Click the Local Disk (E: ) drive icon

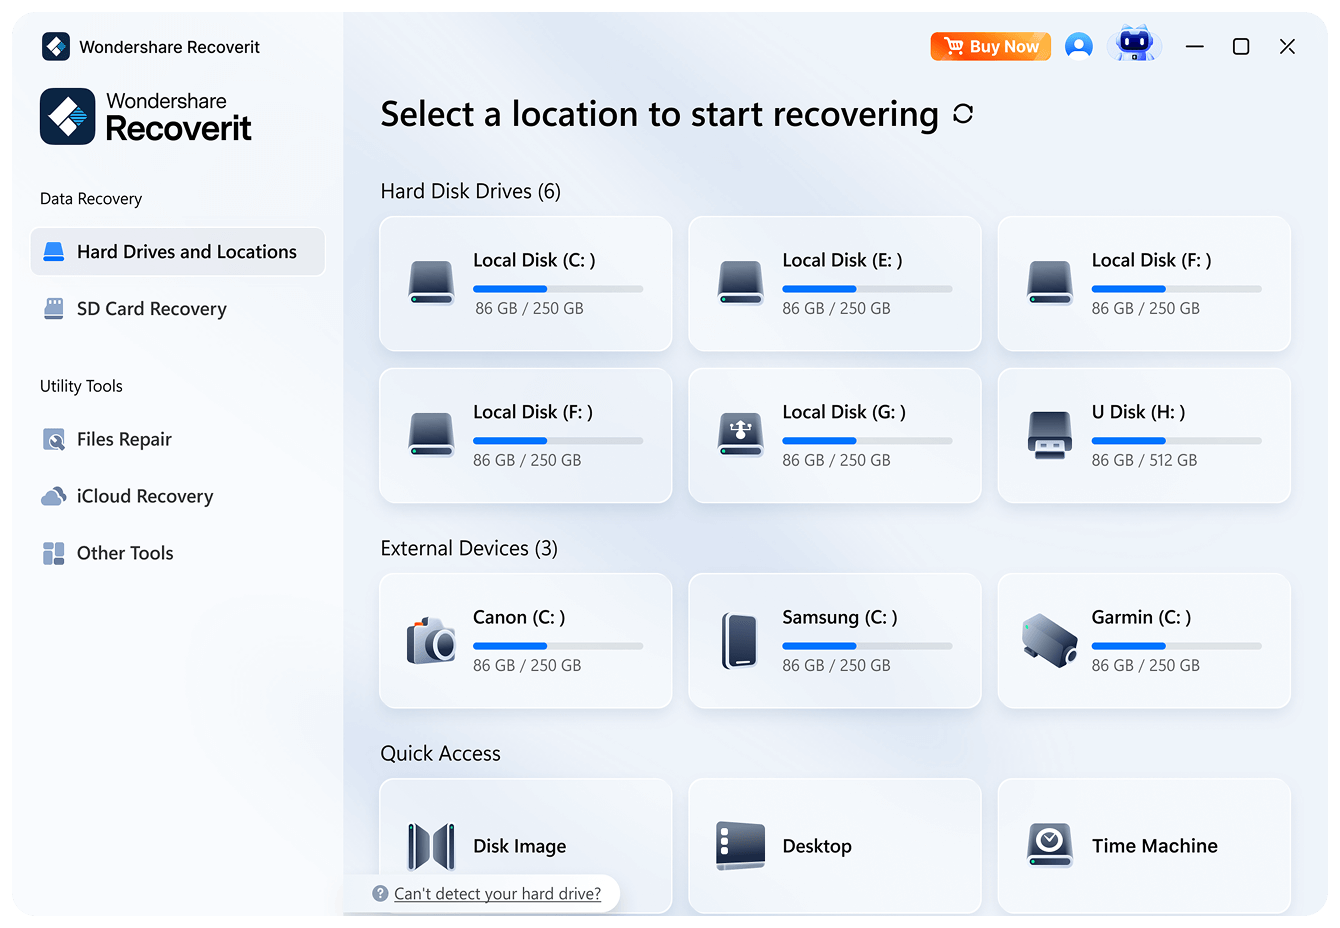point(741,283)
